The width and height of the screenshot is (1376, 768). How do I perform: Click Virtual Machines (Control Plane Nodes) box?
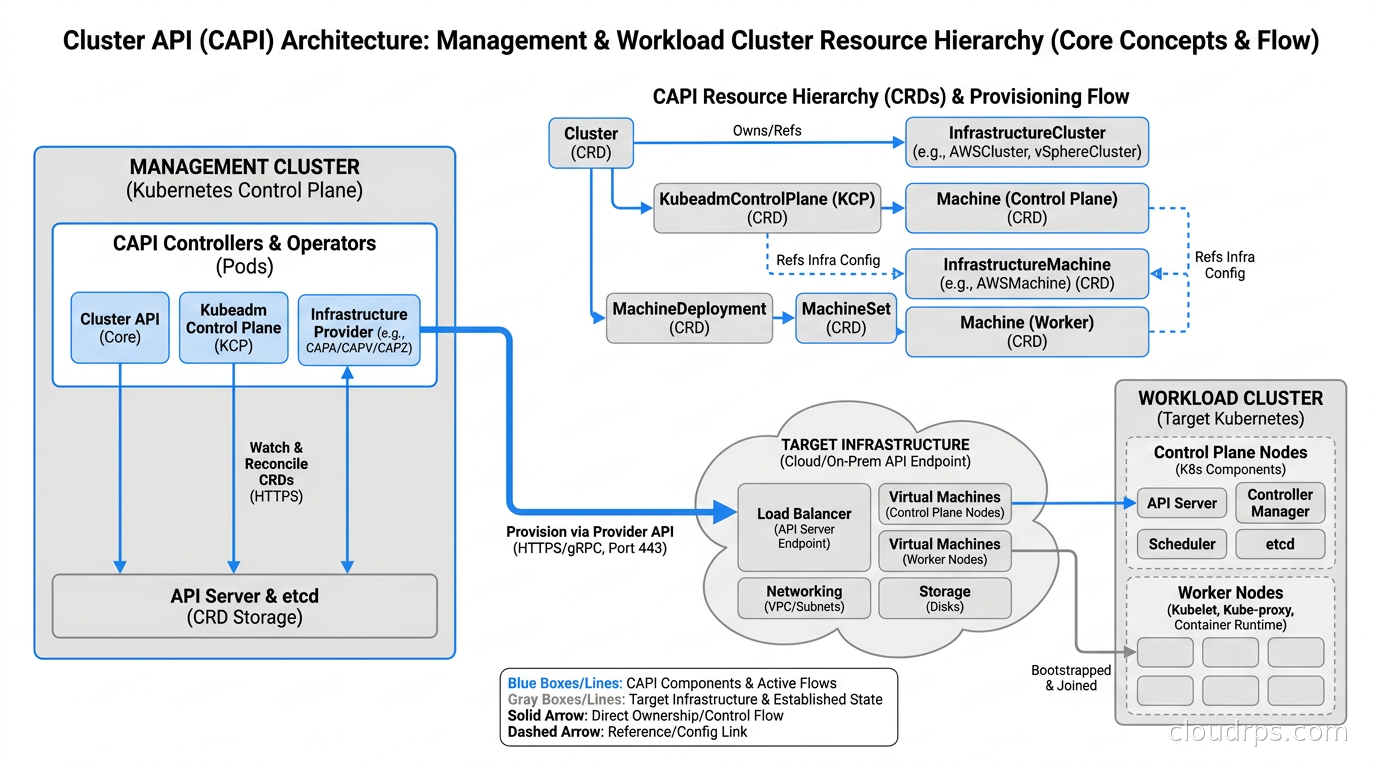coord(944,504)
